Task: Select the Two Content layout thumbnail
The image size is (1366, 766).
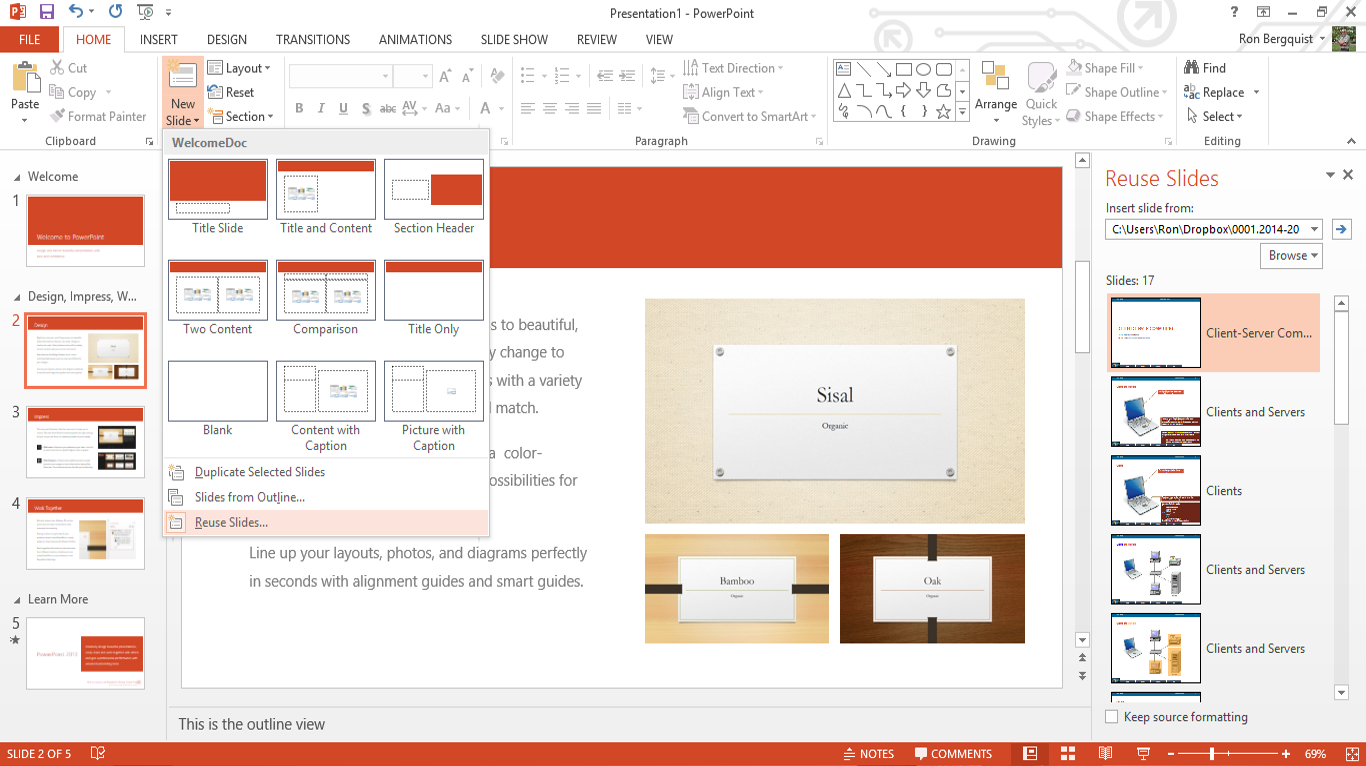Action: point(218,290)
